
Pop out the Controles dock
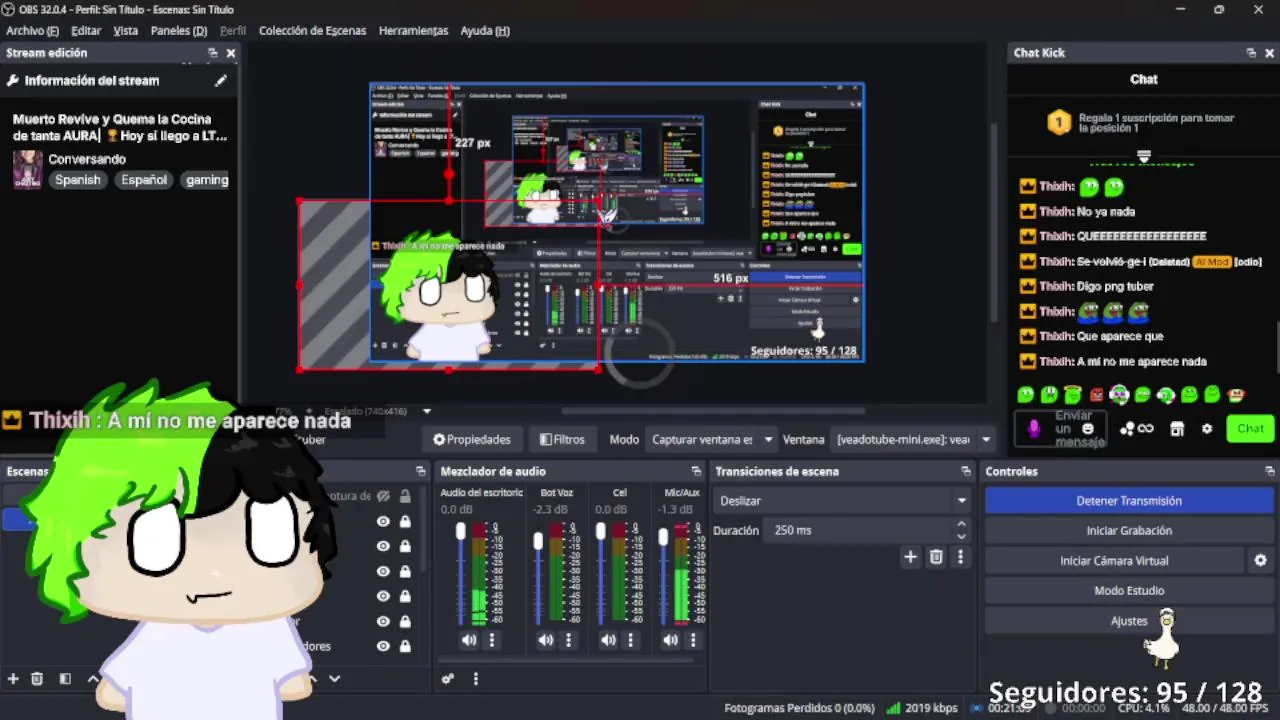pyautogui.click(x=1269, y=471)
